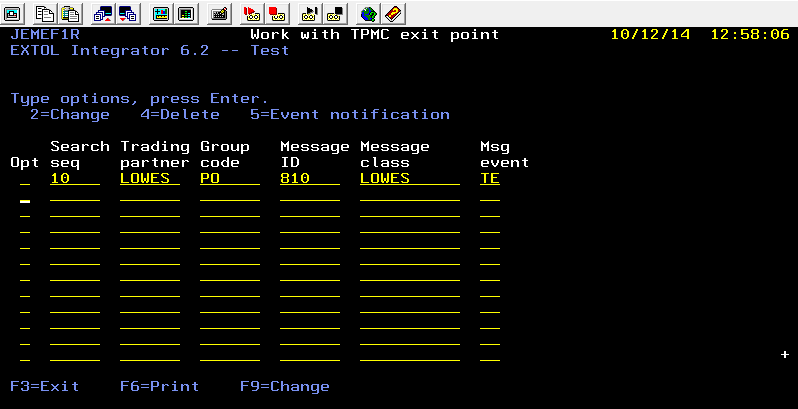Play macro with black play icon

310,14
